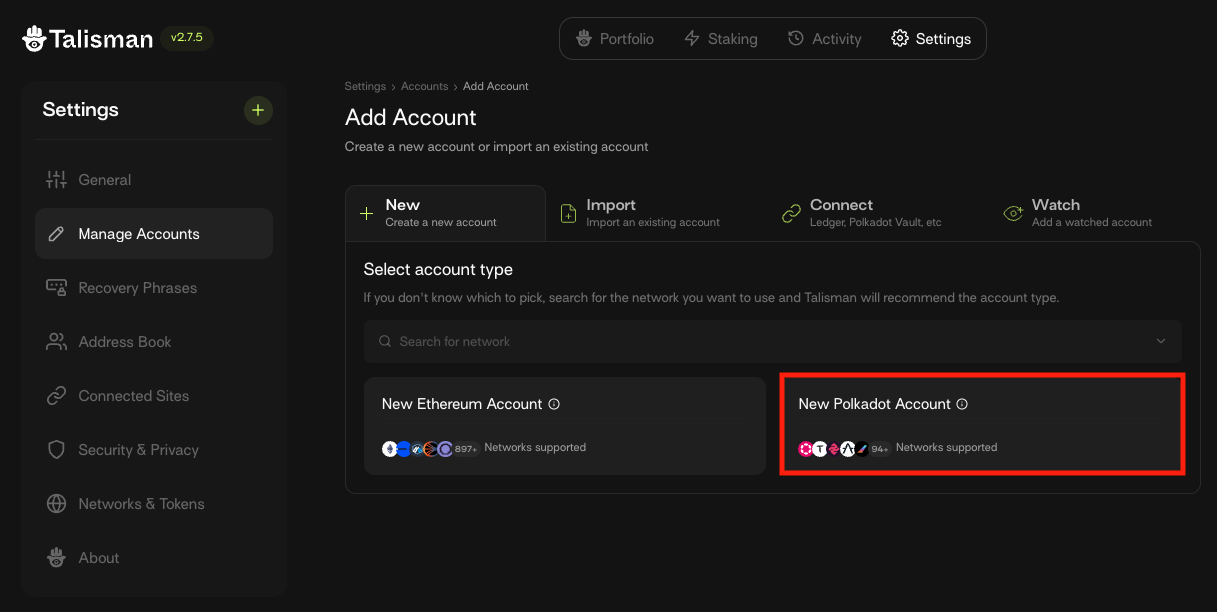Click the Networks & Tokens globe icon

point(57,504)
